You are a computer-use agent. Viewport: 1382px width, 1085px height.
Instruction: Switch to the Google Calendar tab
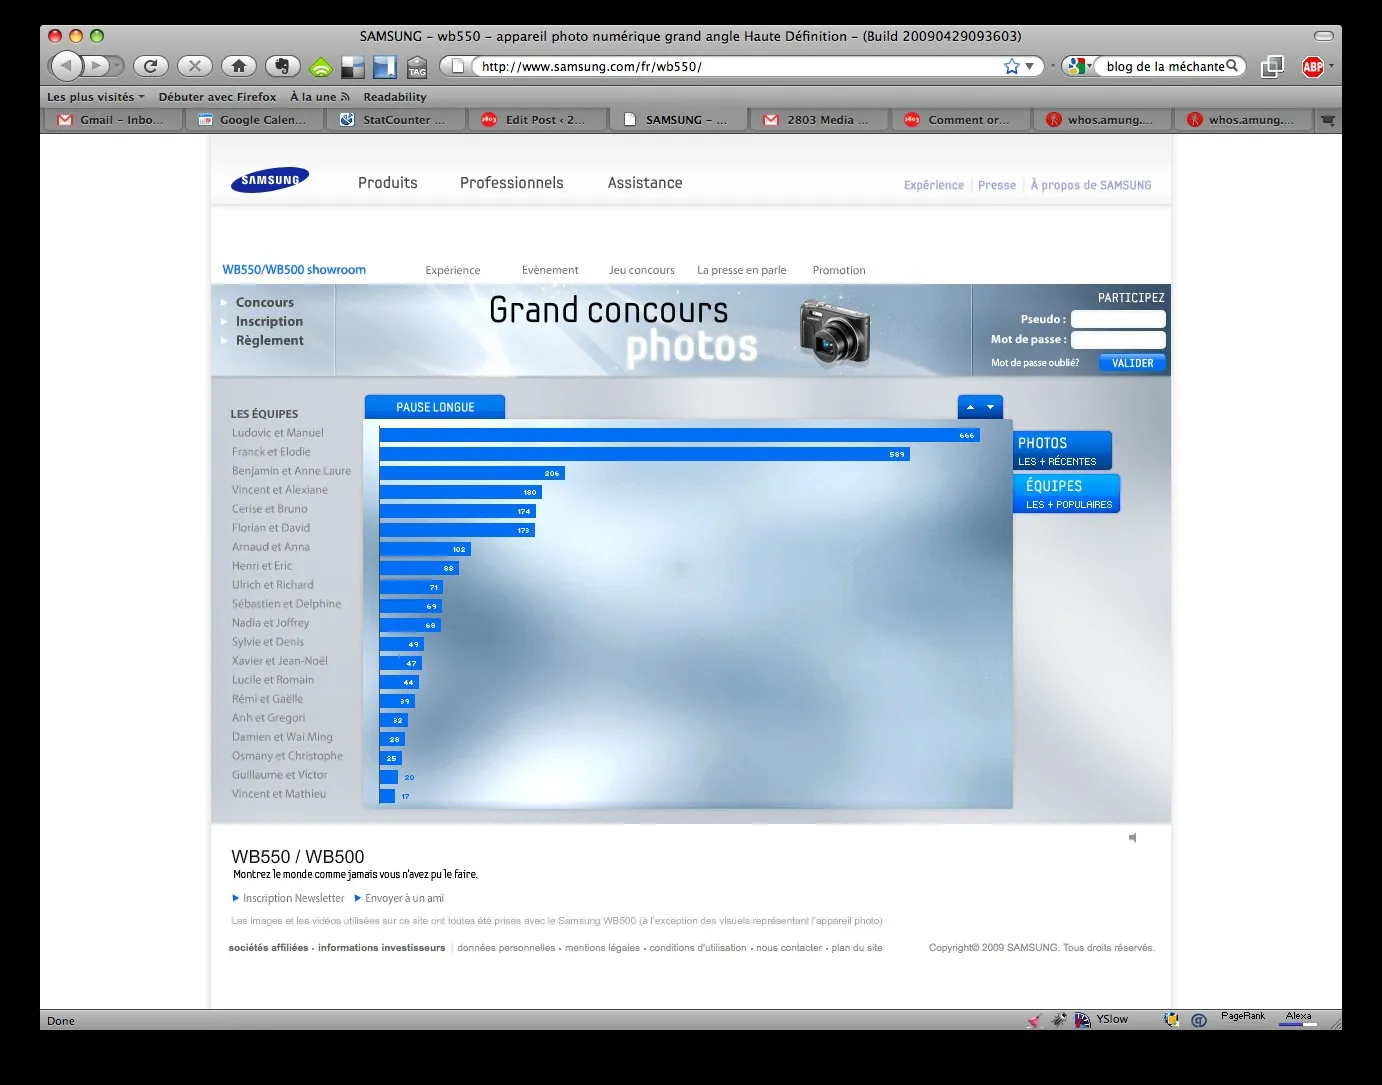point(255,120)
